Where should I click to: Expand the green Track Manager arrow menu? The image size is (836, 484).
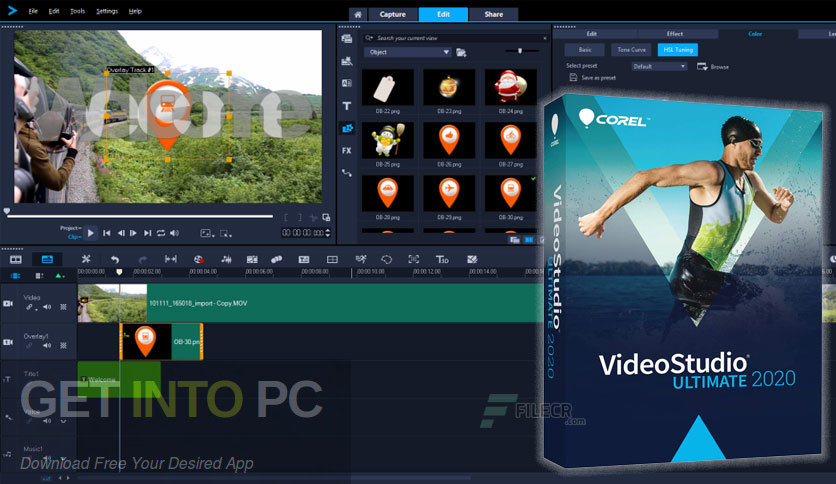pos(60,276)
